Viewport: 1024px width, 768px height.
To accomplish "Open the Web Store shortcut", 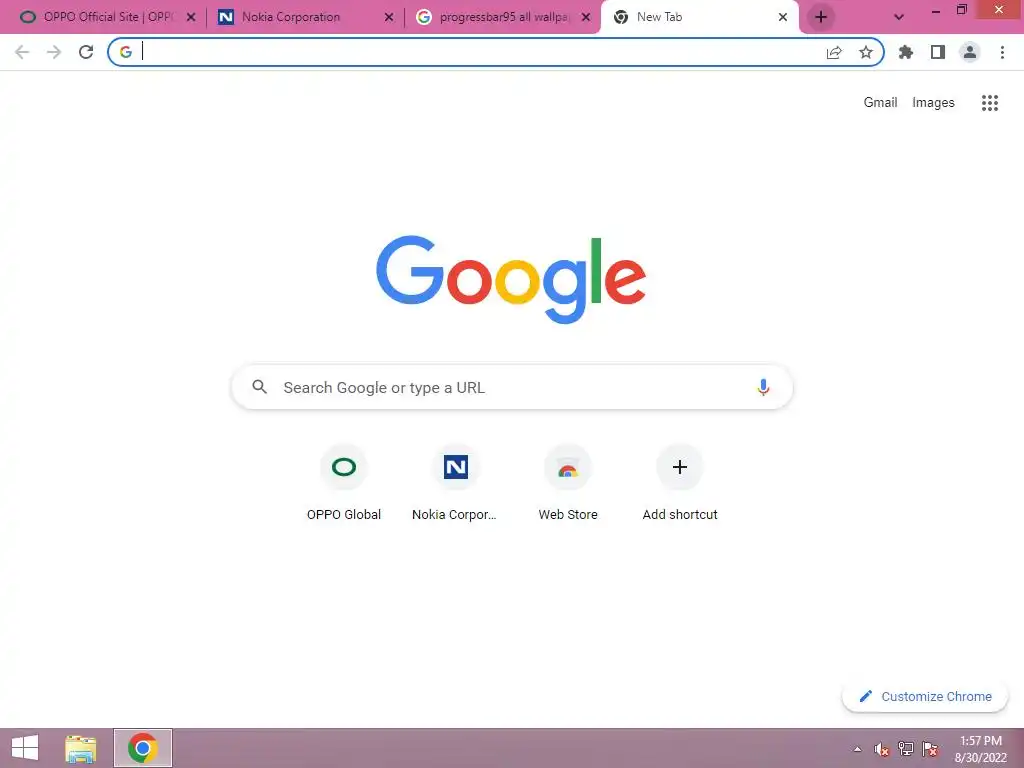I will click(x=568, y=483).
